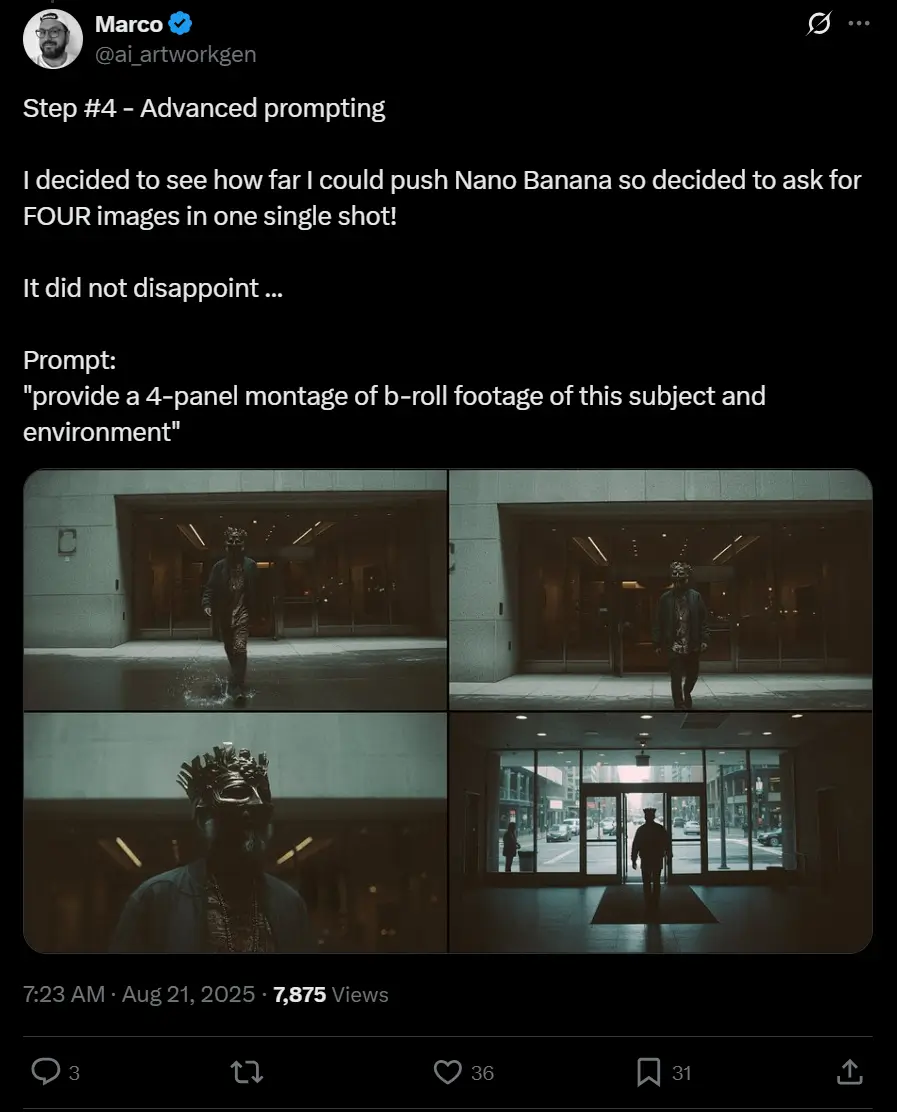Open the bottom-right lobby doorway image
Screen dimensions: 897x1112
point(661,833)
